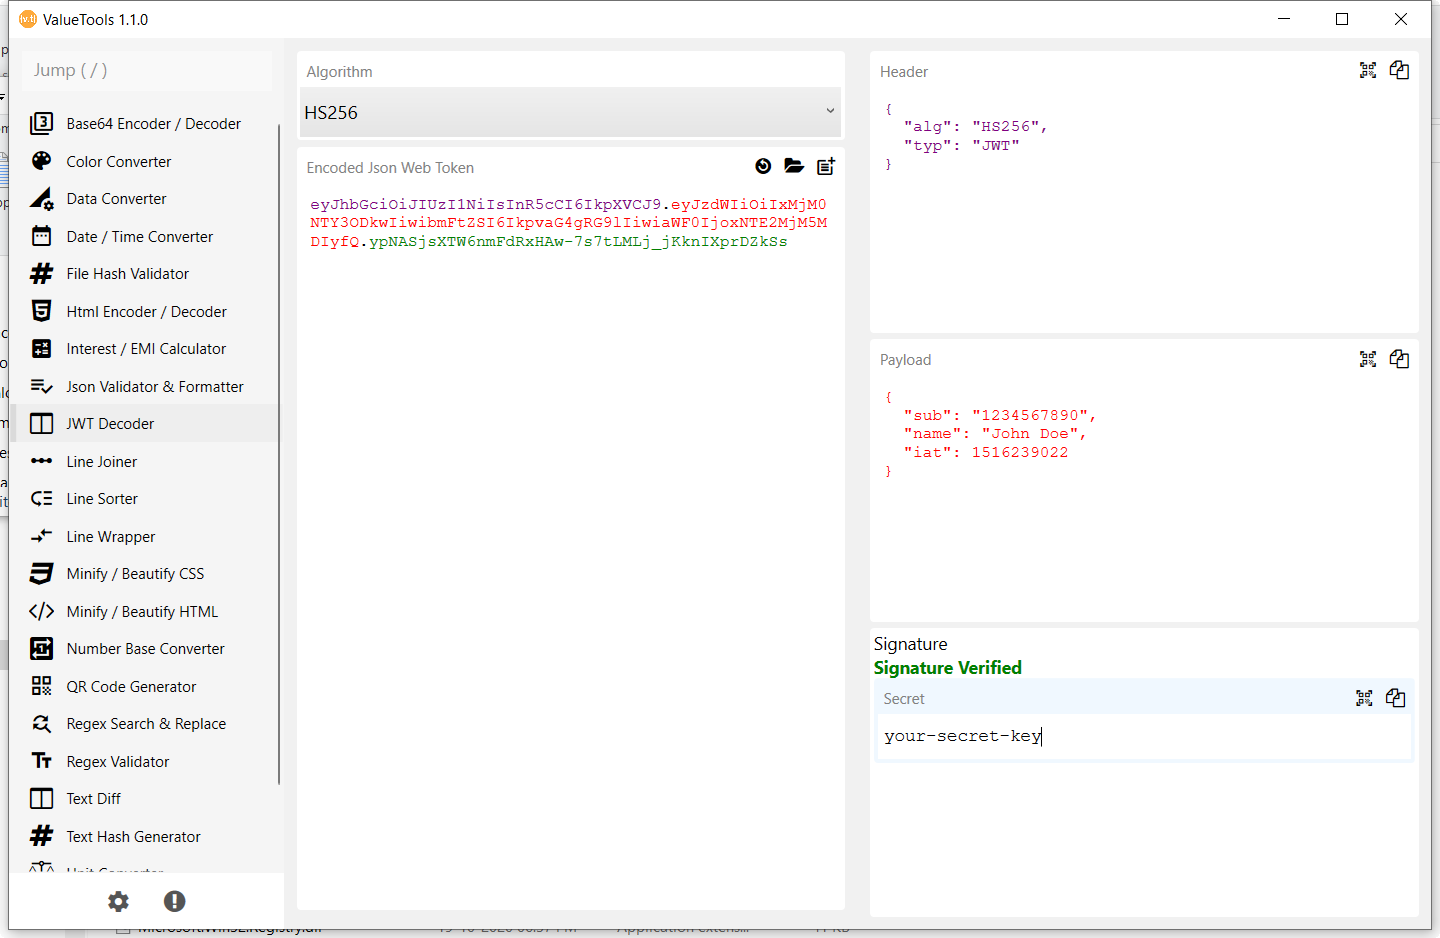Click the ValueTools app title icon

pyautogui.click(x=28, y=19)
